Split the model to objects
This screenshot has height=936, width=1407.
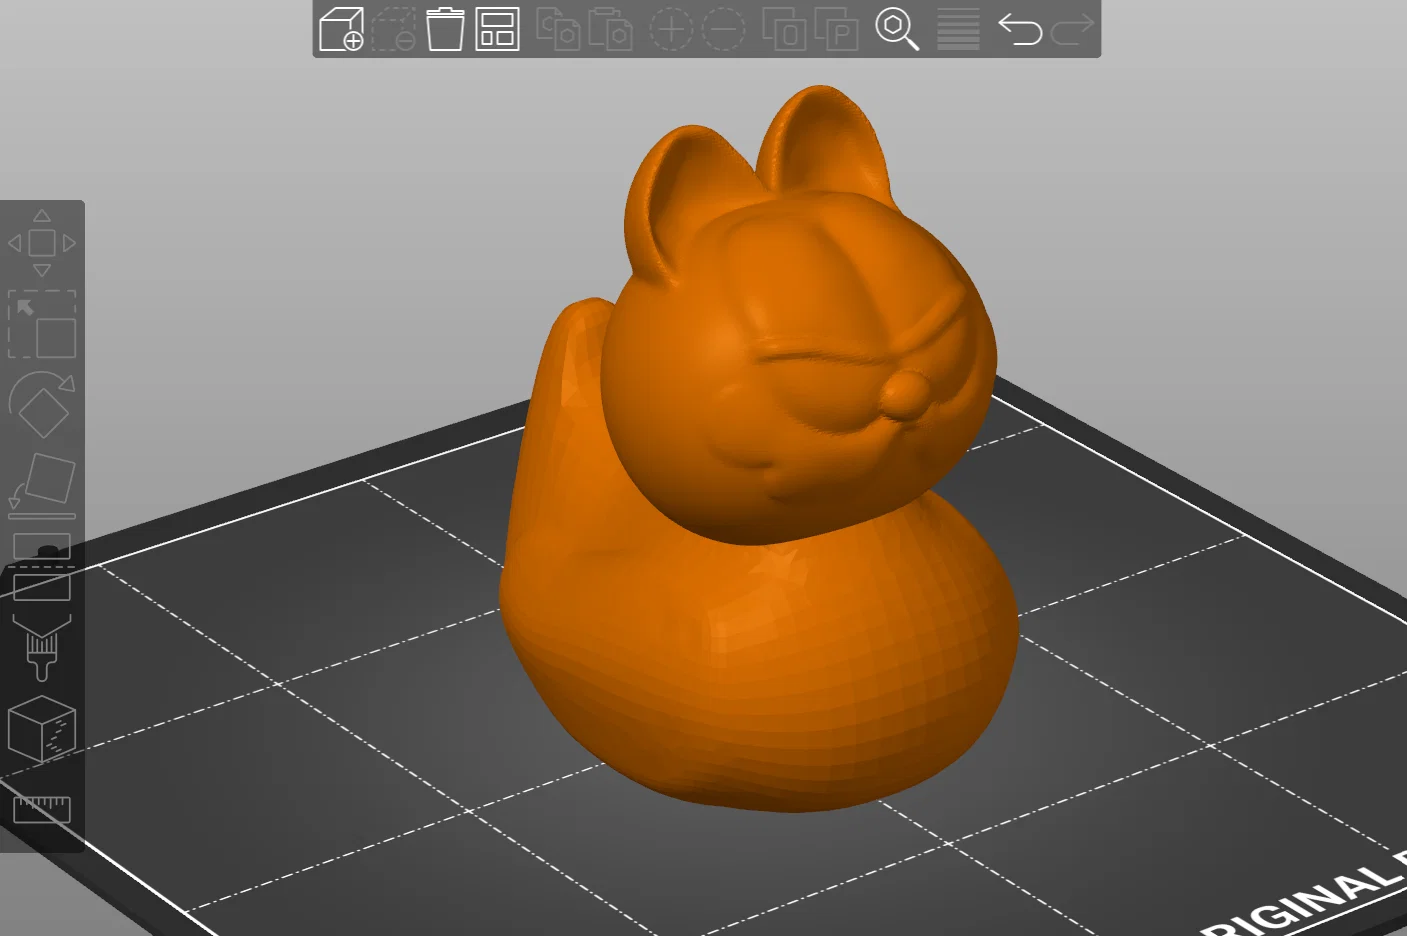point(784,29)
